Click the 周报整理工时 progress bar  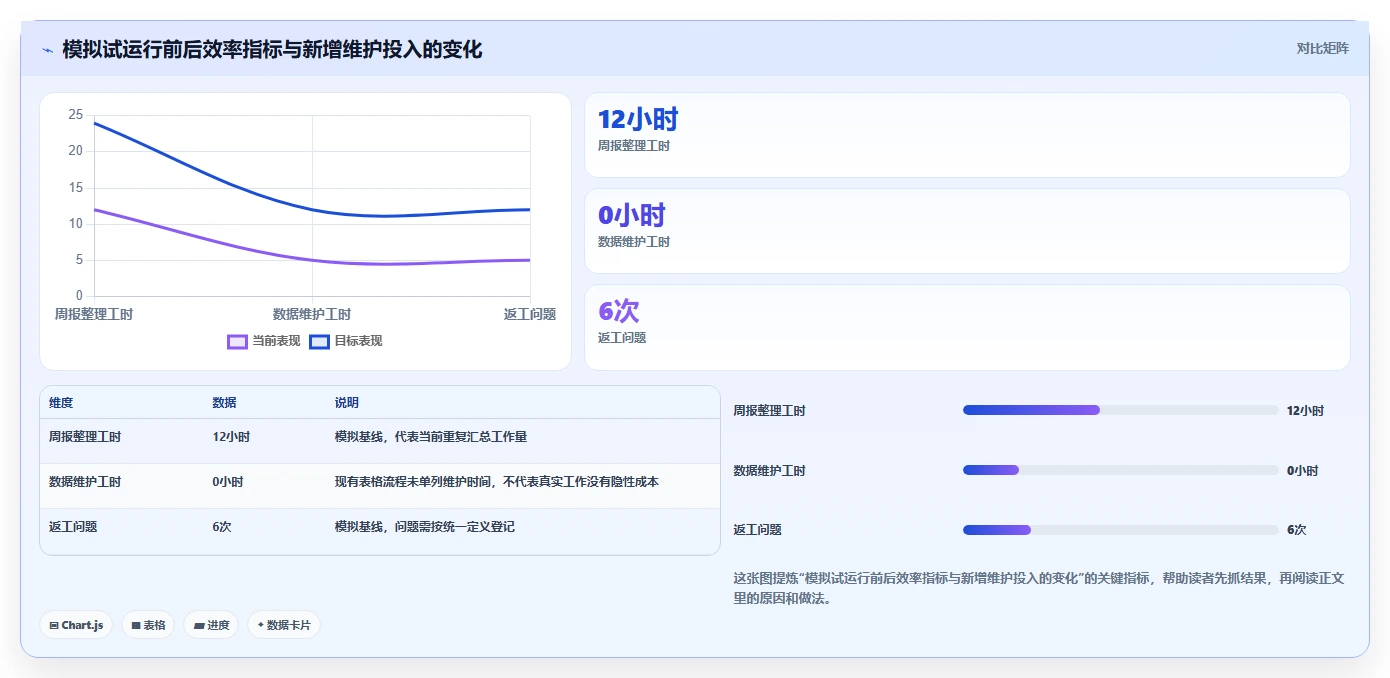[1120, 410]
